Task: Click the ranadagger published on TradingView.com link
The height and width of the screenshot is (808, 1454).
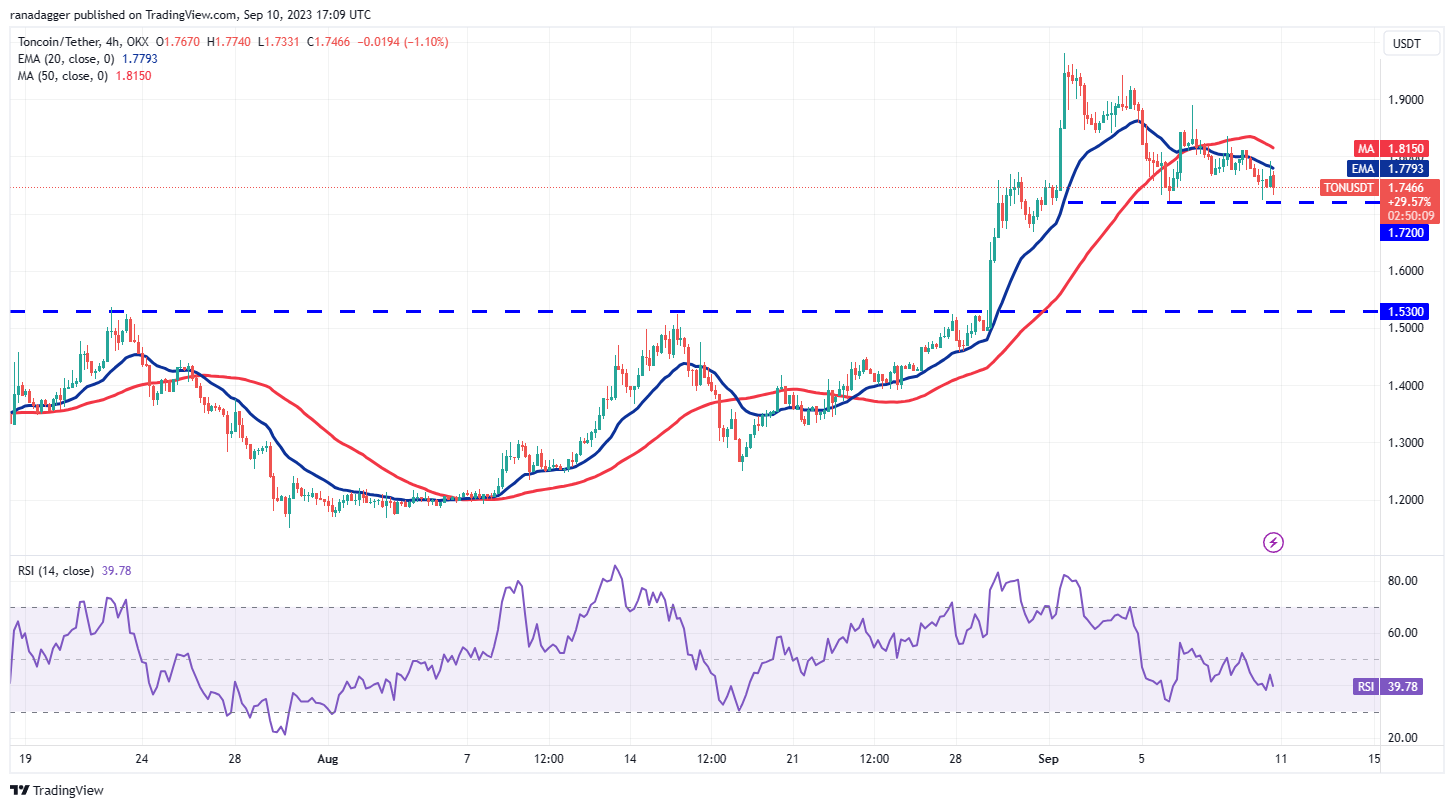Action: (101, 14)
